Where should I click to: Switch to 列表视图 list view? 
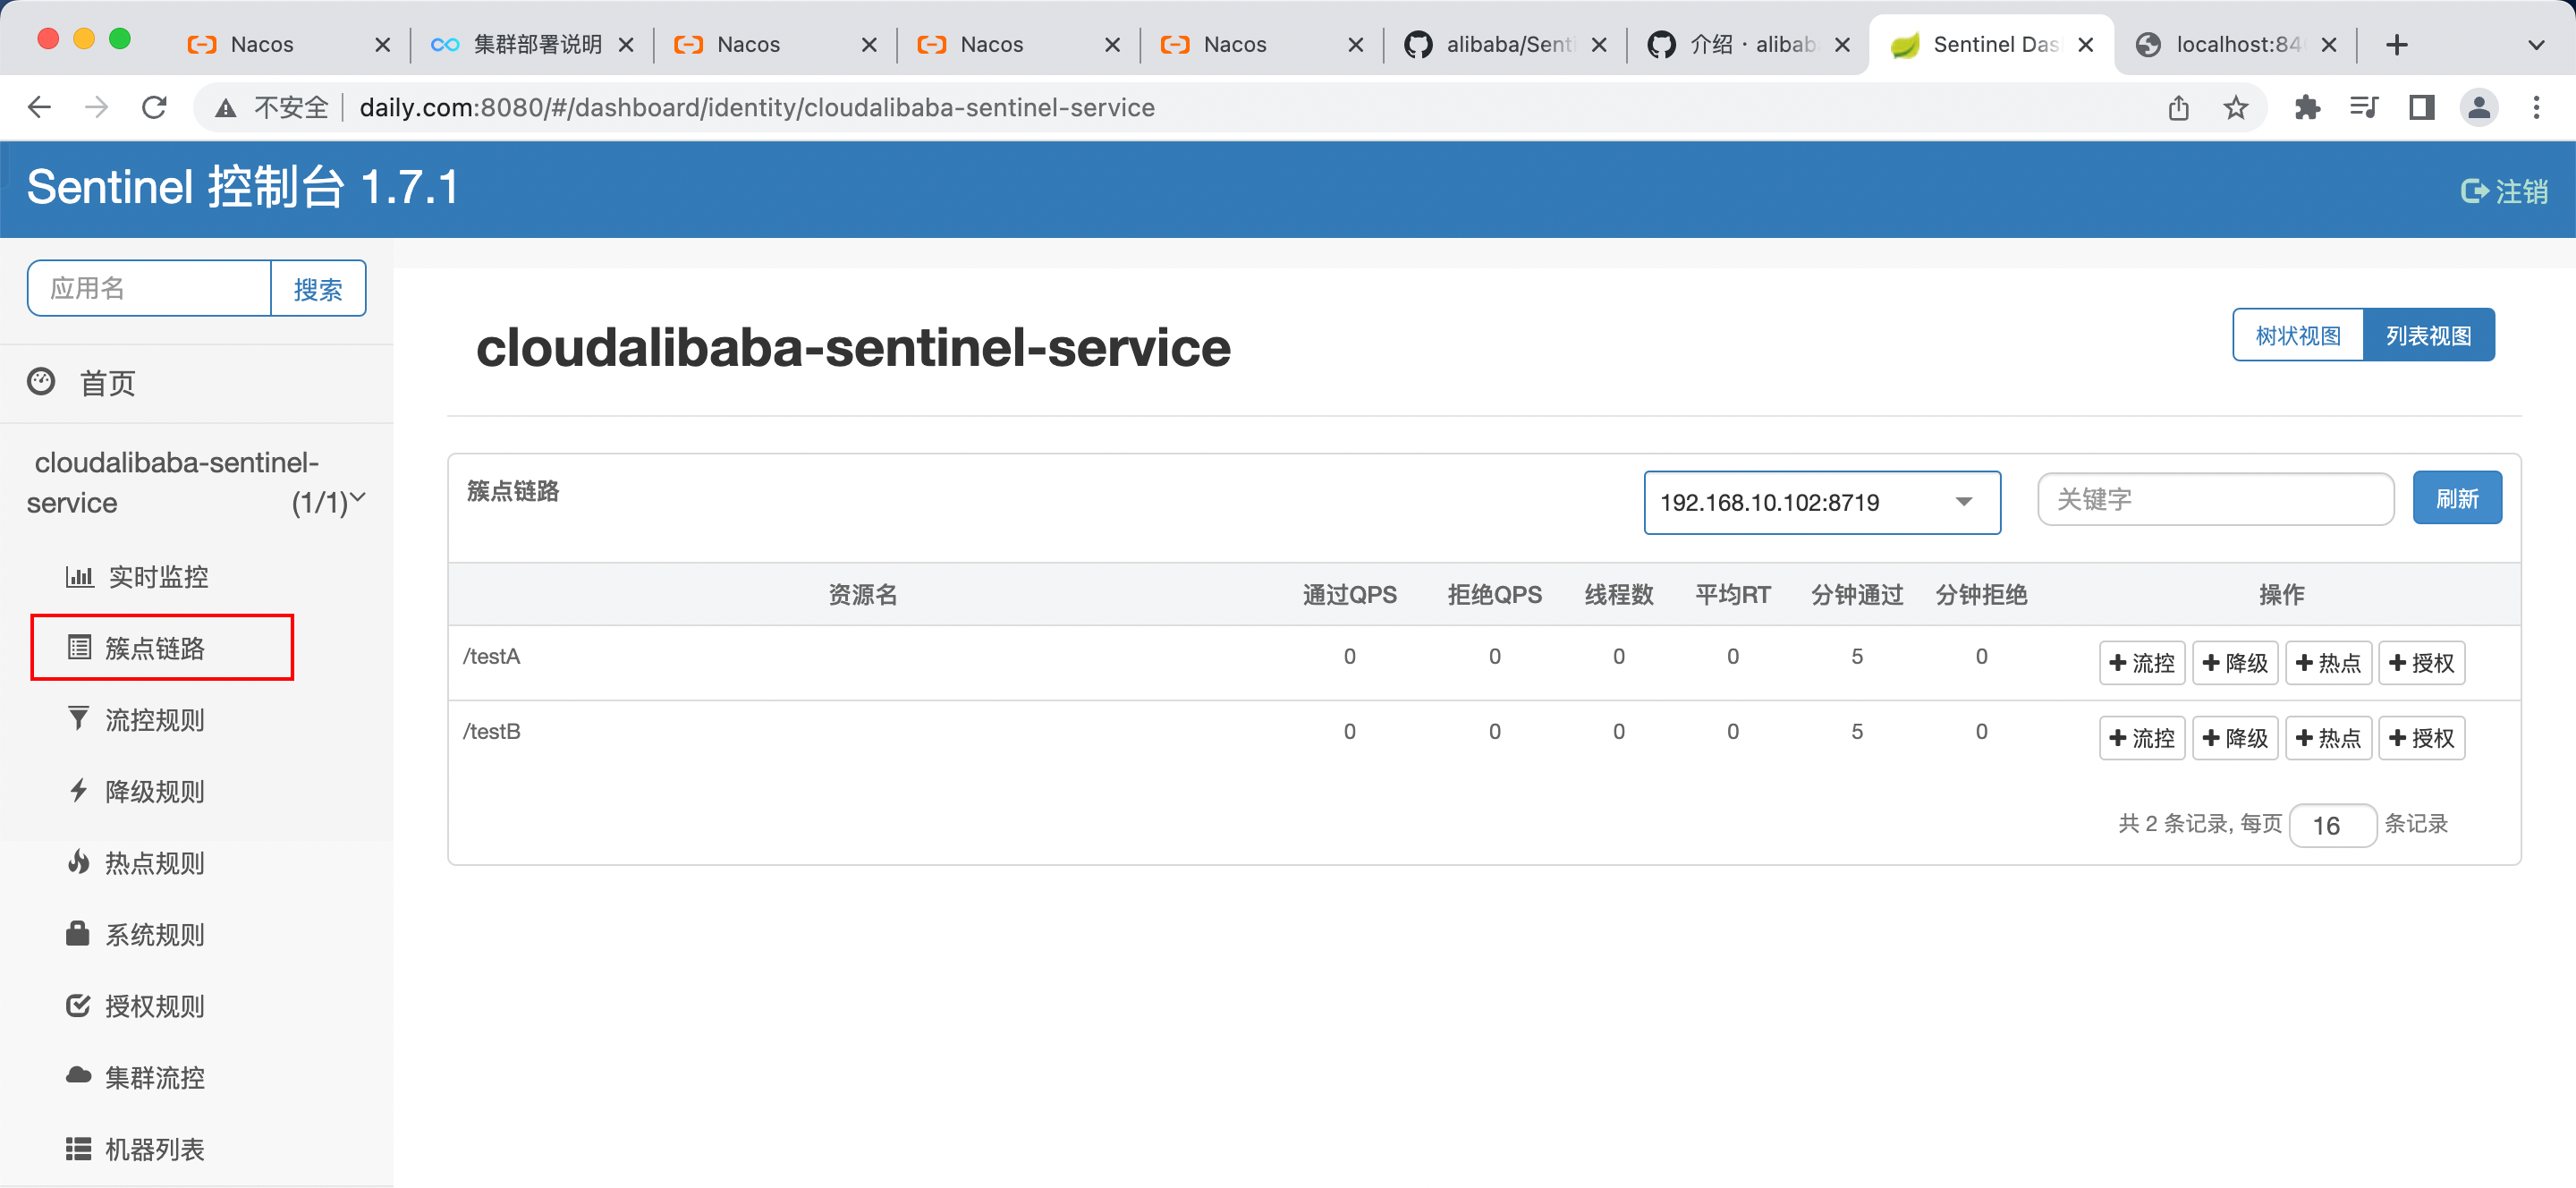click(x=2428, y=335)
